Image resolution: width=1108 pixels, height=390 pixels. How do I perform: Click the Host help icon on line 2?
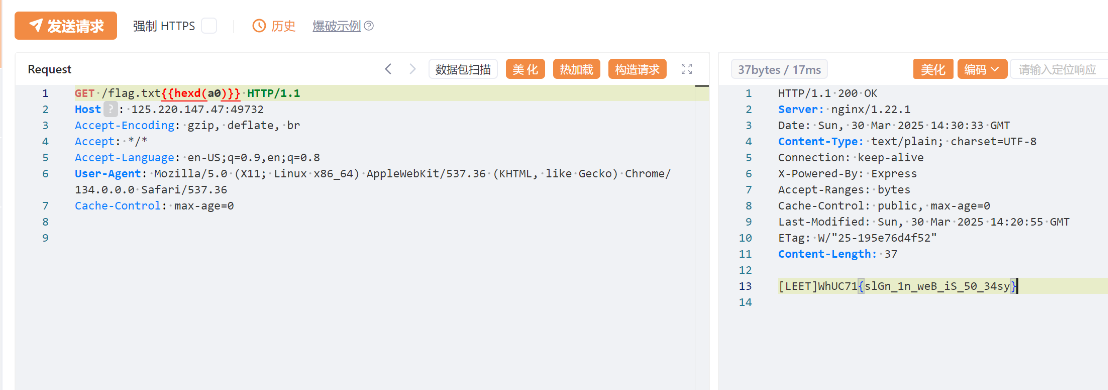click(x=110, y=109)
